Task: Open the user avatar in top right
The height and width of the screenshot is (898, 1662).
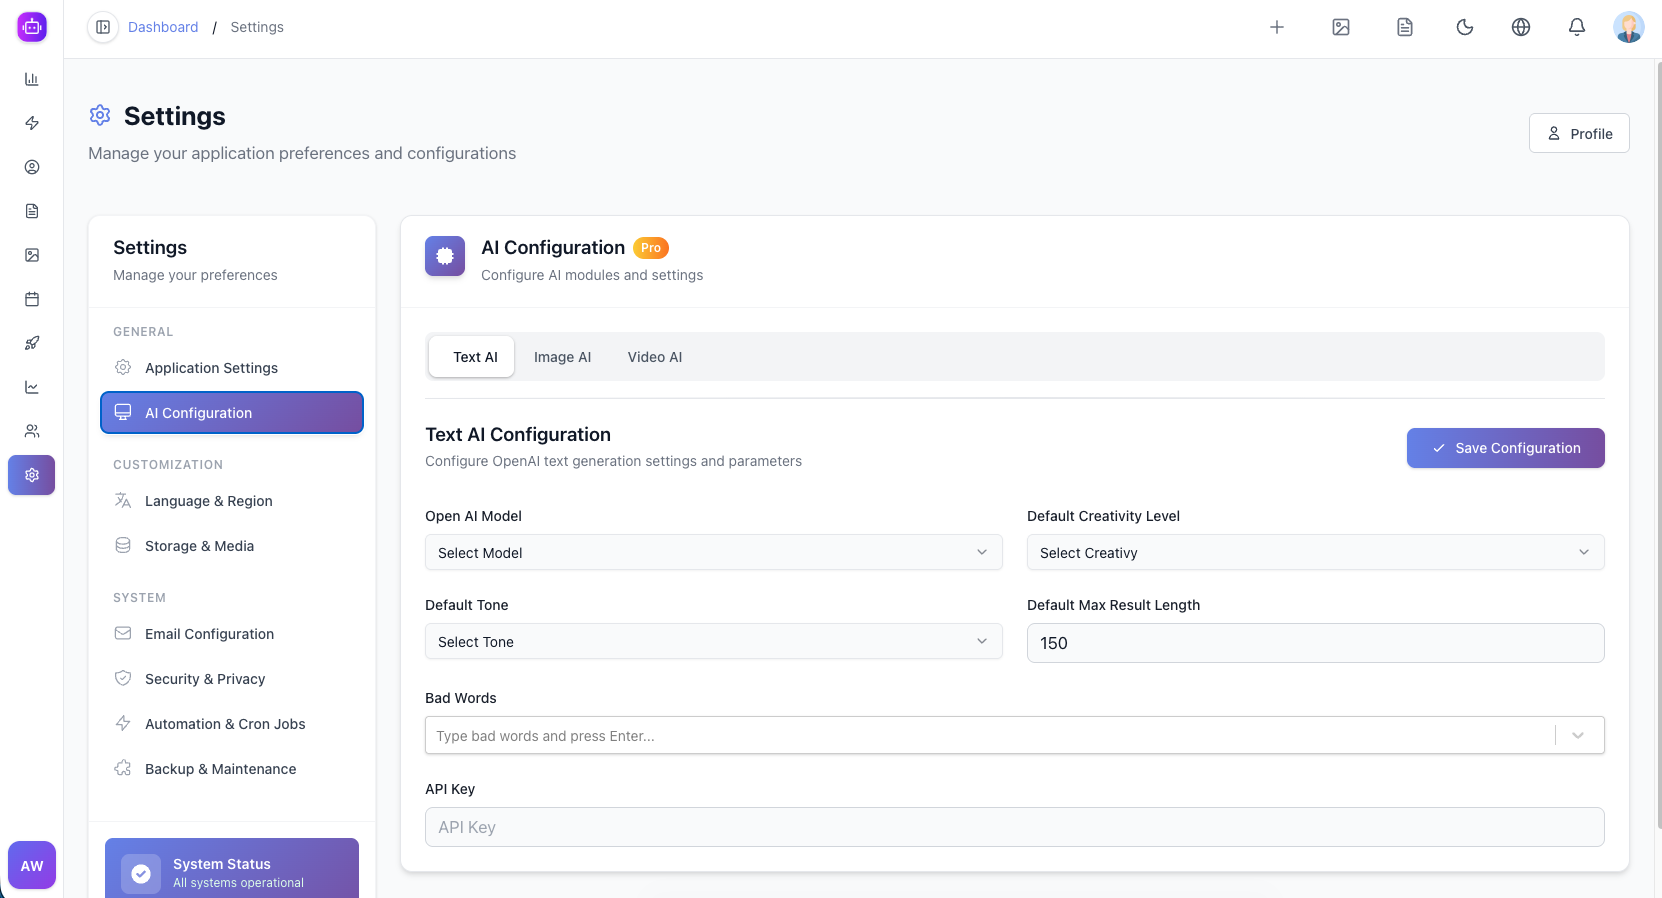Action: [x=1628, y=27]
